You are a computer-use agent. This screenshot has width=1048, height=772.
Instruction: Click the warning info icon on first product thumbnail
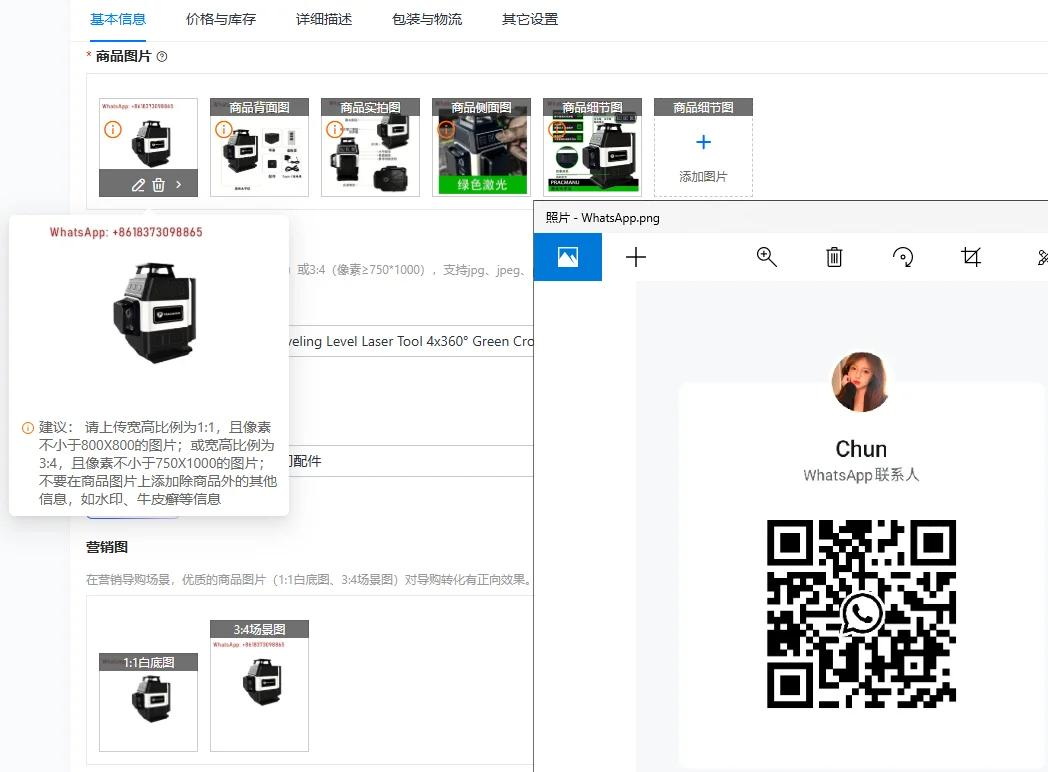tap(113, 129)
